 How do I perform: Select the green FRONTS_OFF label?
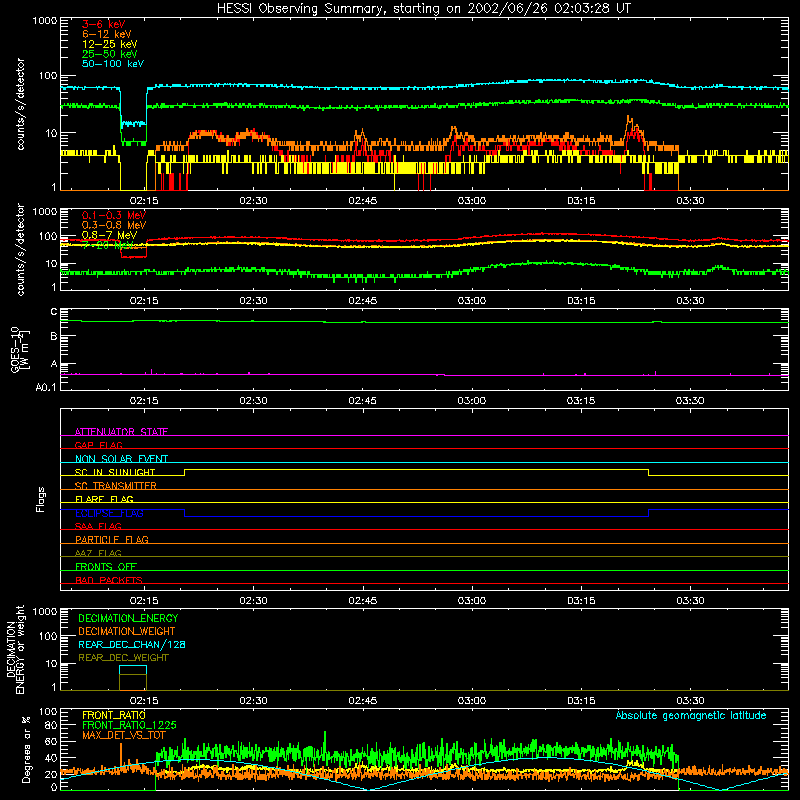click(x=106, y=566)
